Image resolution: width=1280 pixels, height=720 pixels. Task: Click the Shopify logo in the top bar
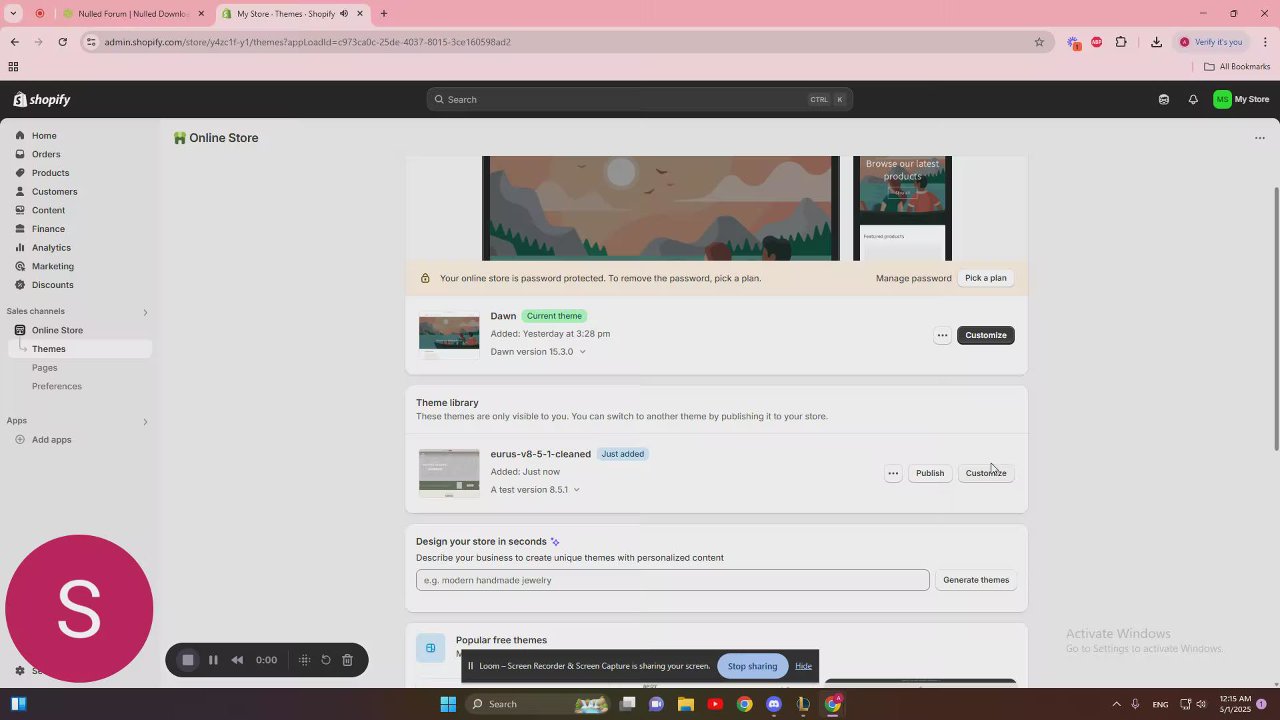click(42, 100)
